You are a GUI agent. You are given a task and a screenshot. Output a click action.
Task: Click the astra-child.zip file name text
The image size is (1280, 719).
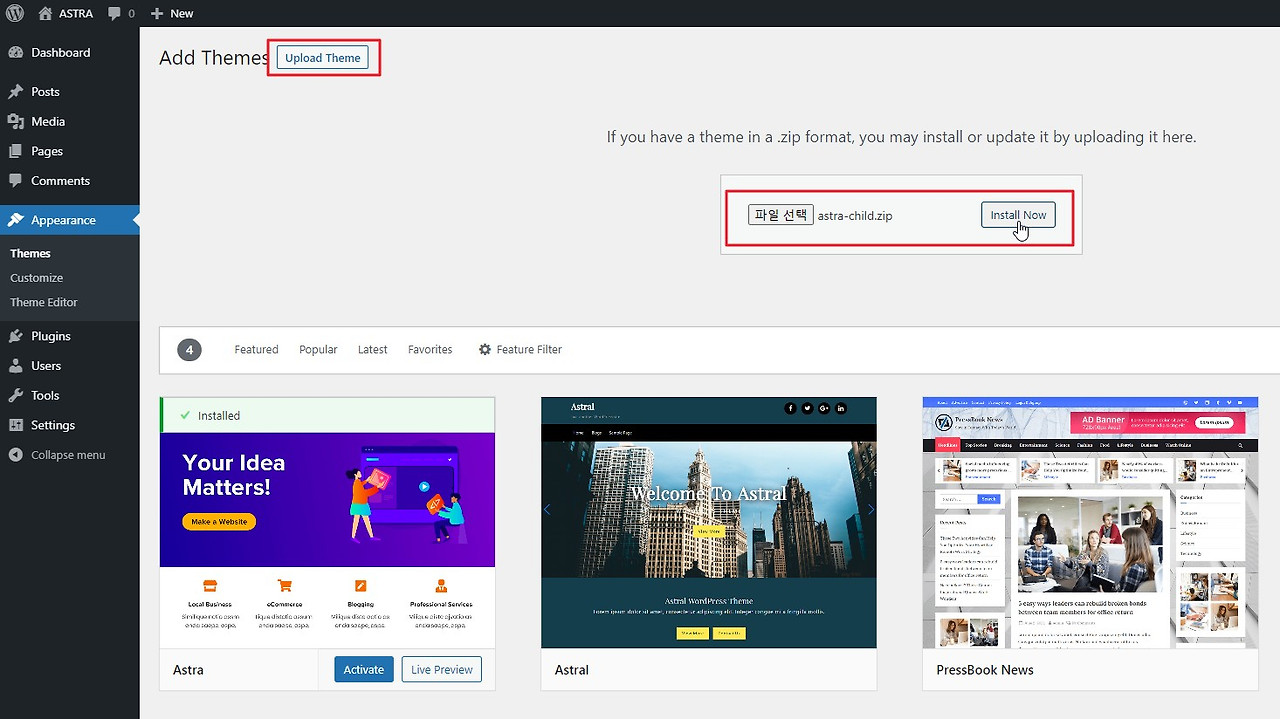855,215
